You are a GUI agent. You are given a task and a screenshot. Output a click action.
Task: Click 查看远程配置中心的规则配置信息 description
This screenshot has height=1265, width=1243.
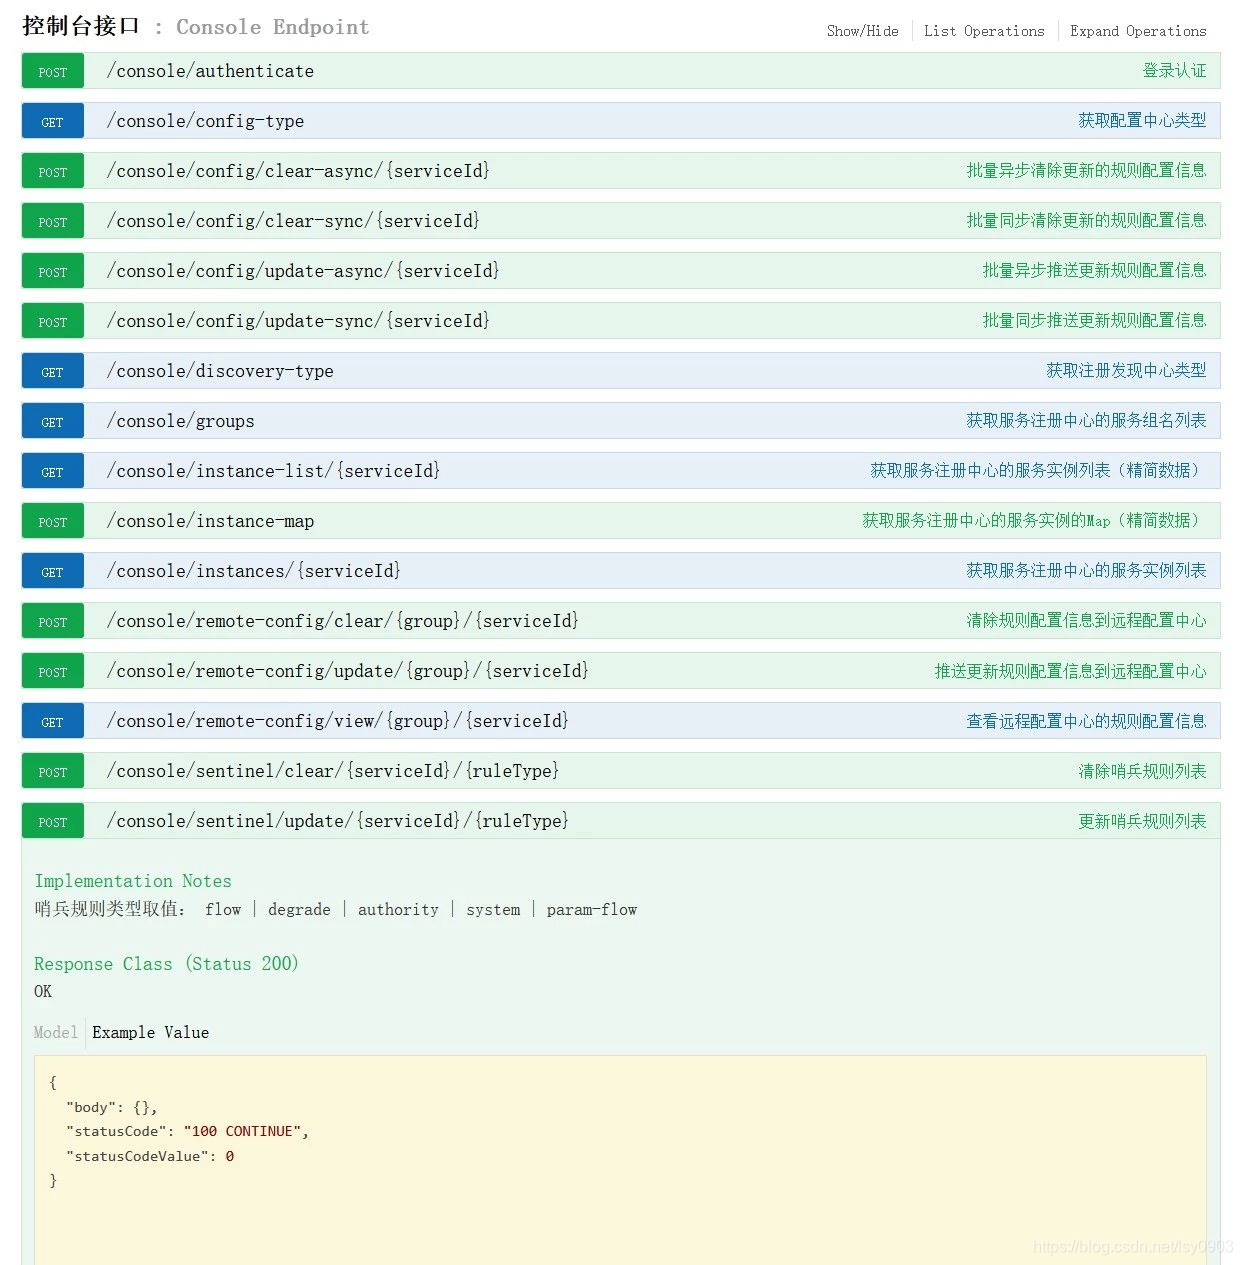1086,721
